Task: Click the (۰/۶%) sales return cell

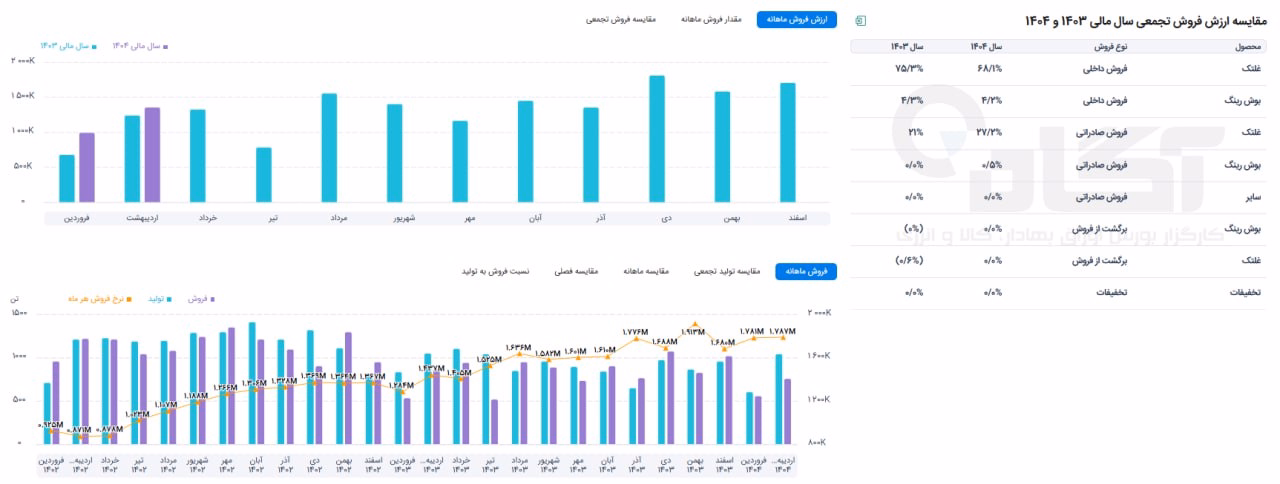Action: [x=909, y=260]
